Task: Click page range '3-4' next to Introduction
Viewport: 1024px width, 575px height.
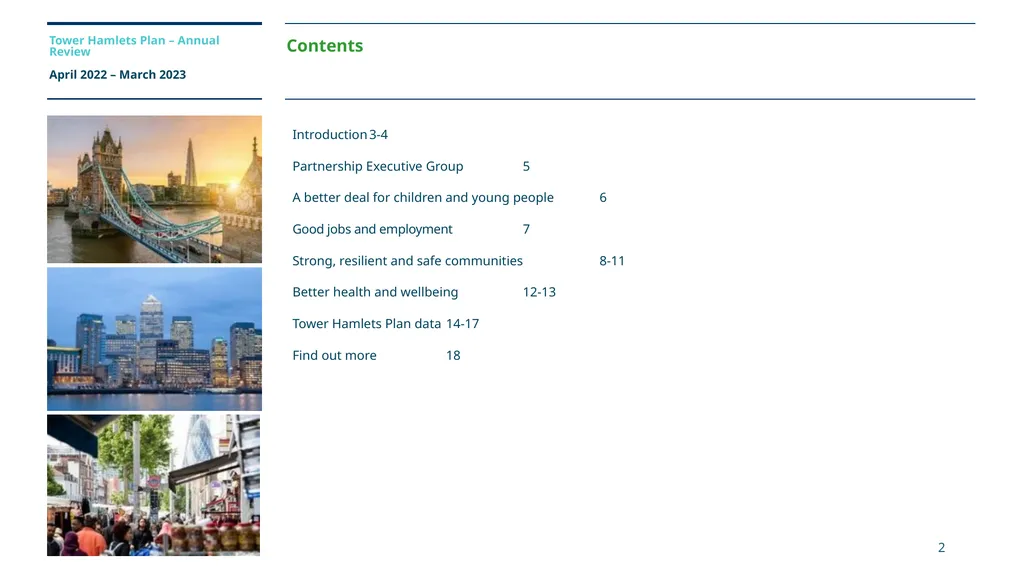Action: [379, 135]
